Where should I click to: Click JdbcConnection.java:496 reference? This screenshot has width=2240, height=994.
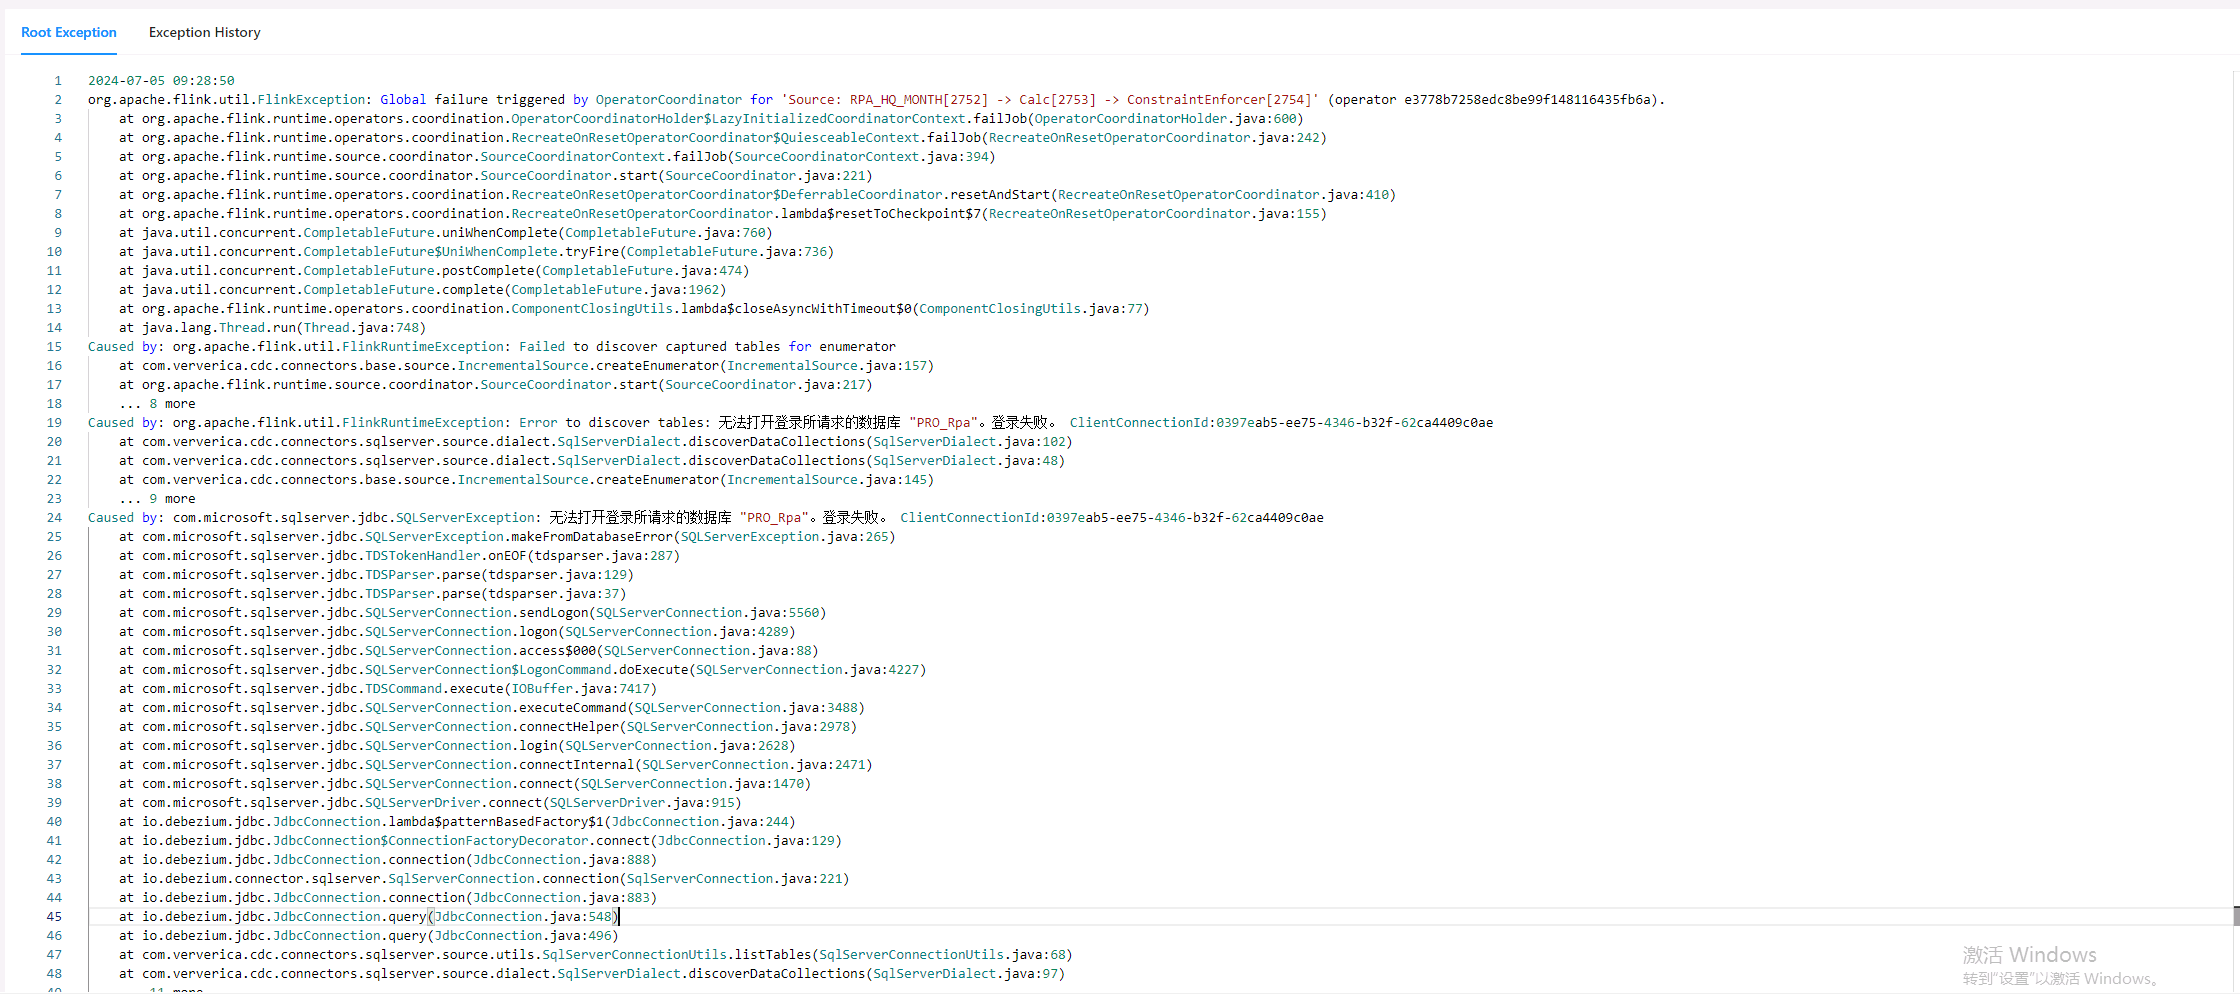(x=523, y=936)
